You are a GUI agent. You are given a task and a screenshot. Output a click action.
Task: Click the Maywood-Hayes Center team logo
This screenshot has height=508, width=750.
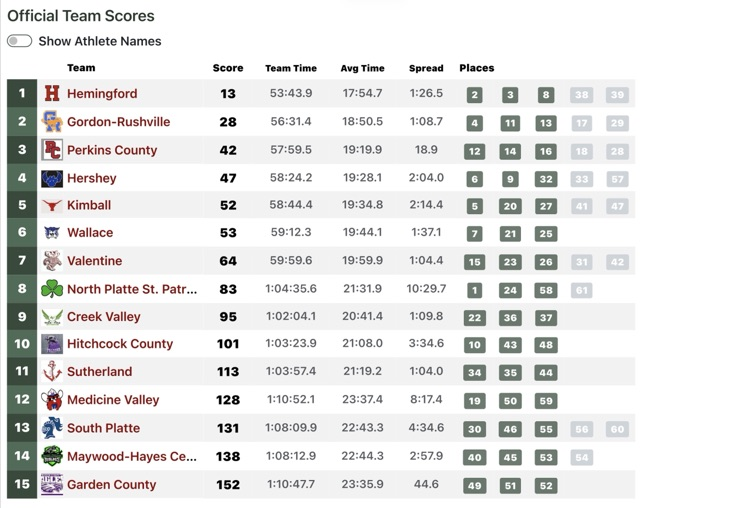point(52,456)
